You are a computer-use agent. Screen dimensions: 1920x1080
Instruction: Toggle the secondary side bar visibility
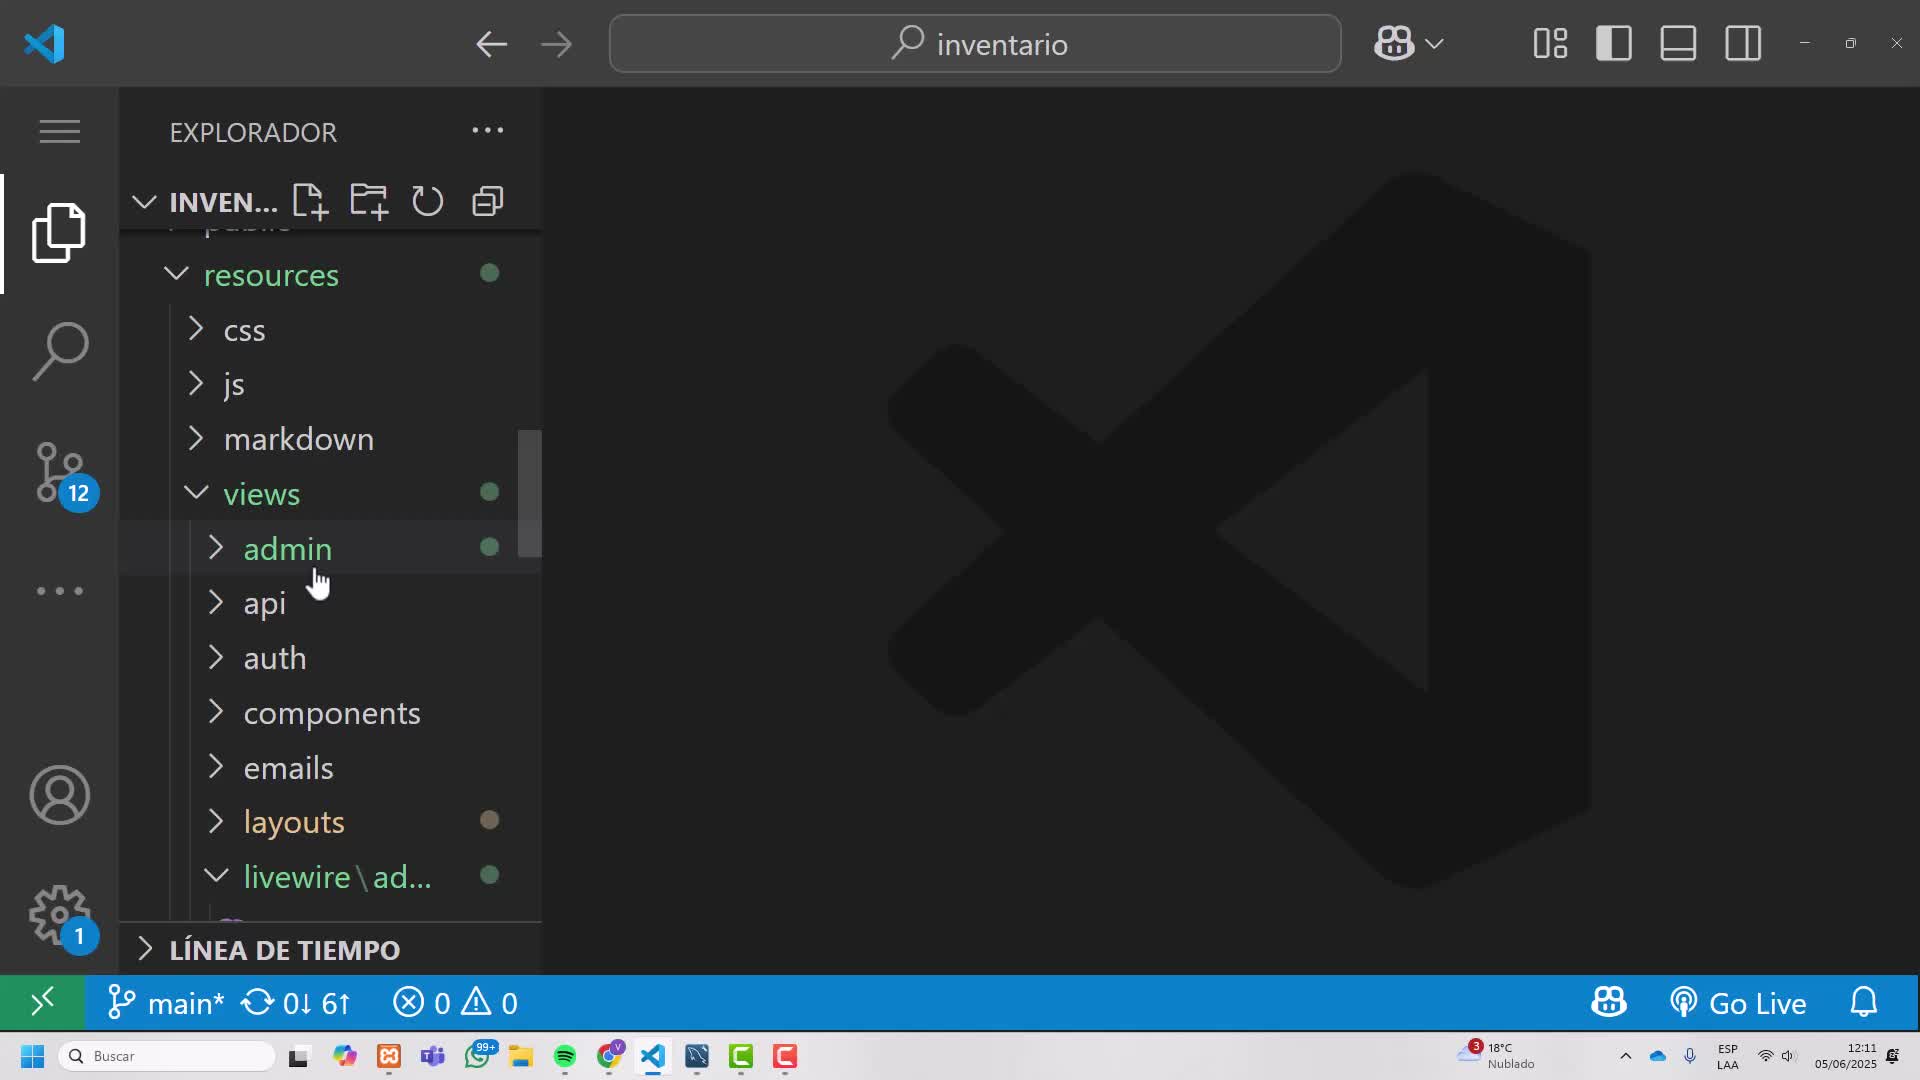1743,44
